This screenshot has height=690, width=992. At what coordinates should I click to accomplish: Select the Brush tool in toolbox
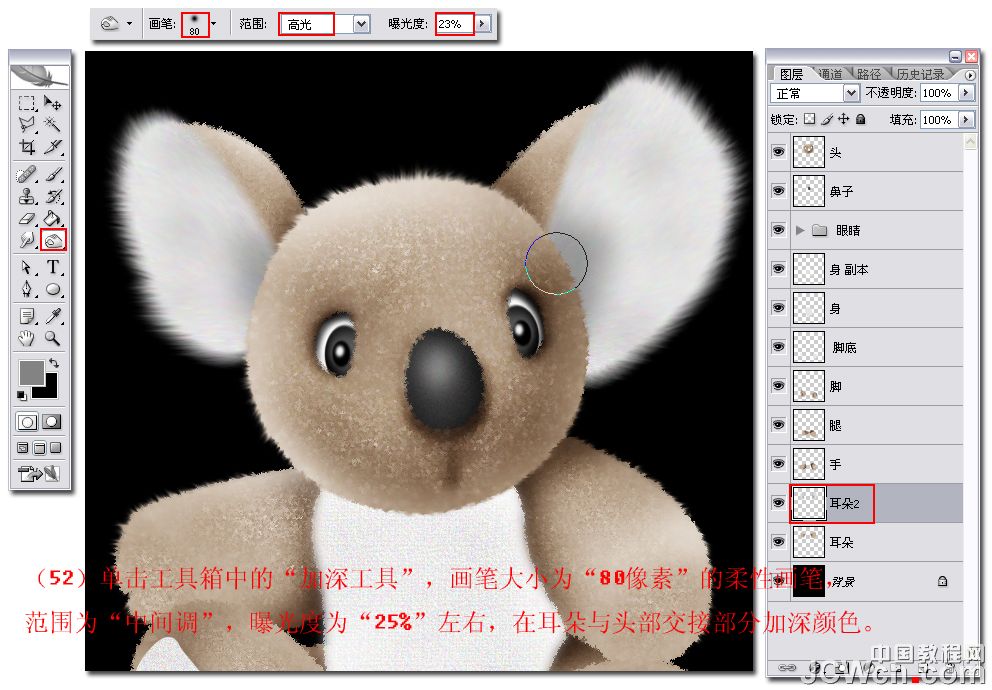53,175
